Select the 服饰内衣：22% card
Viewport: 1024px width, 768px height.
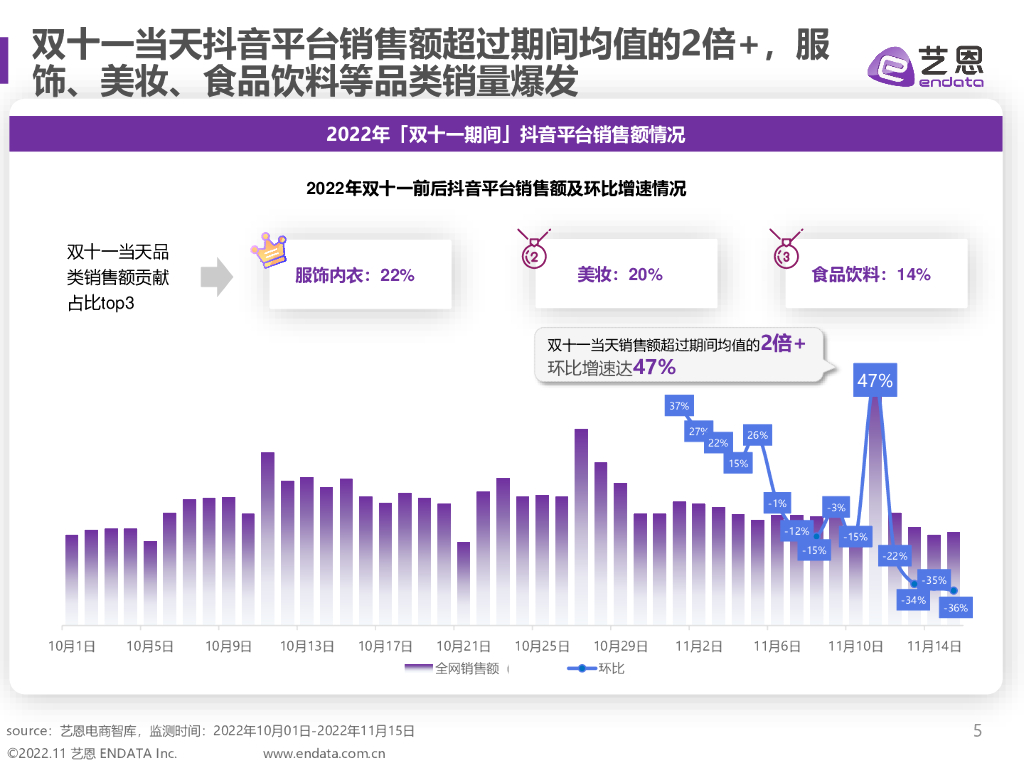(360, 274)
